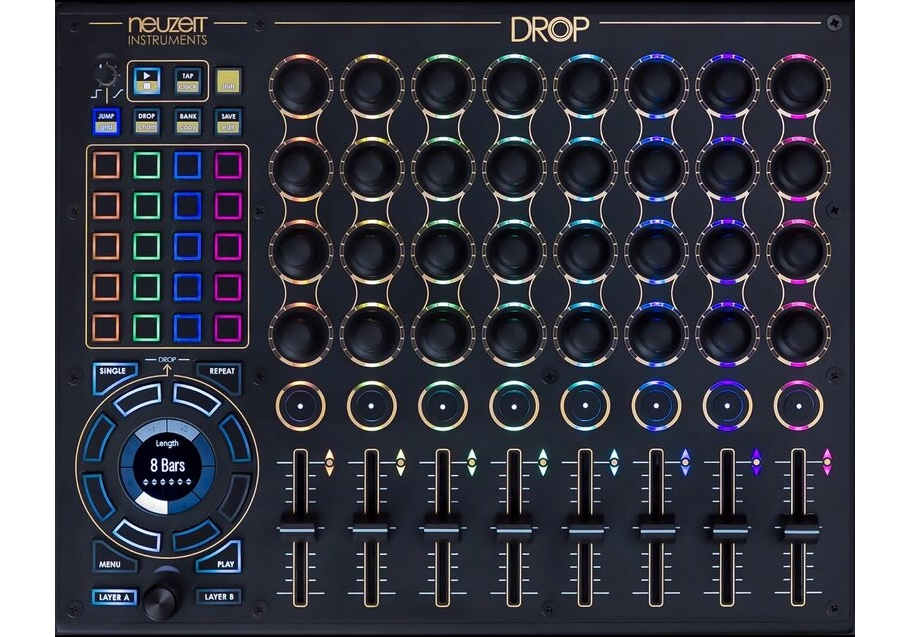Grab the eighth (magenta) channel fader cap
Image resolution: width=910 pixels, height=637 pixels.
(x=799, y=528)
